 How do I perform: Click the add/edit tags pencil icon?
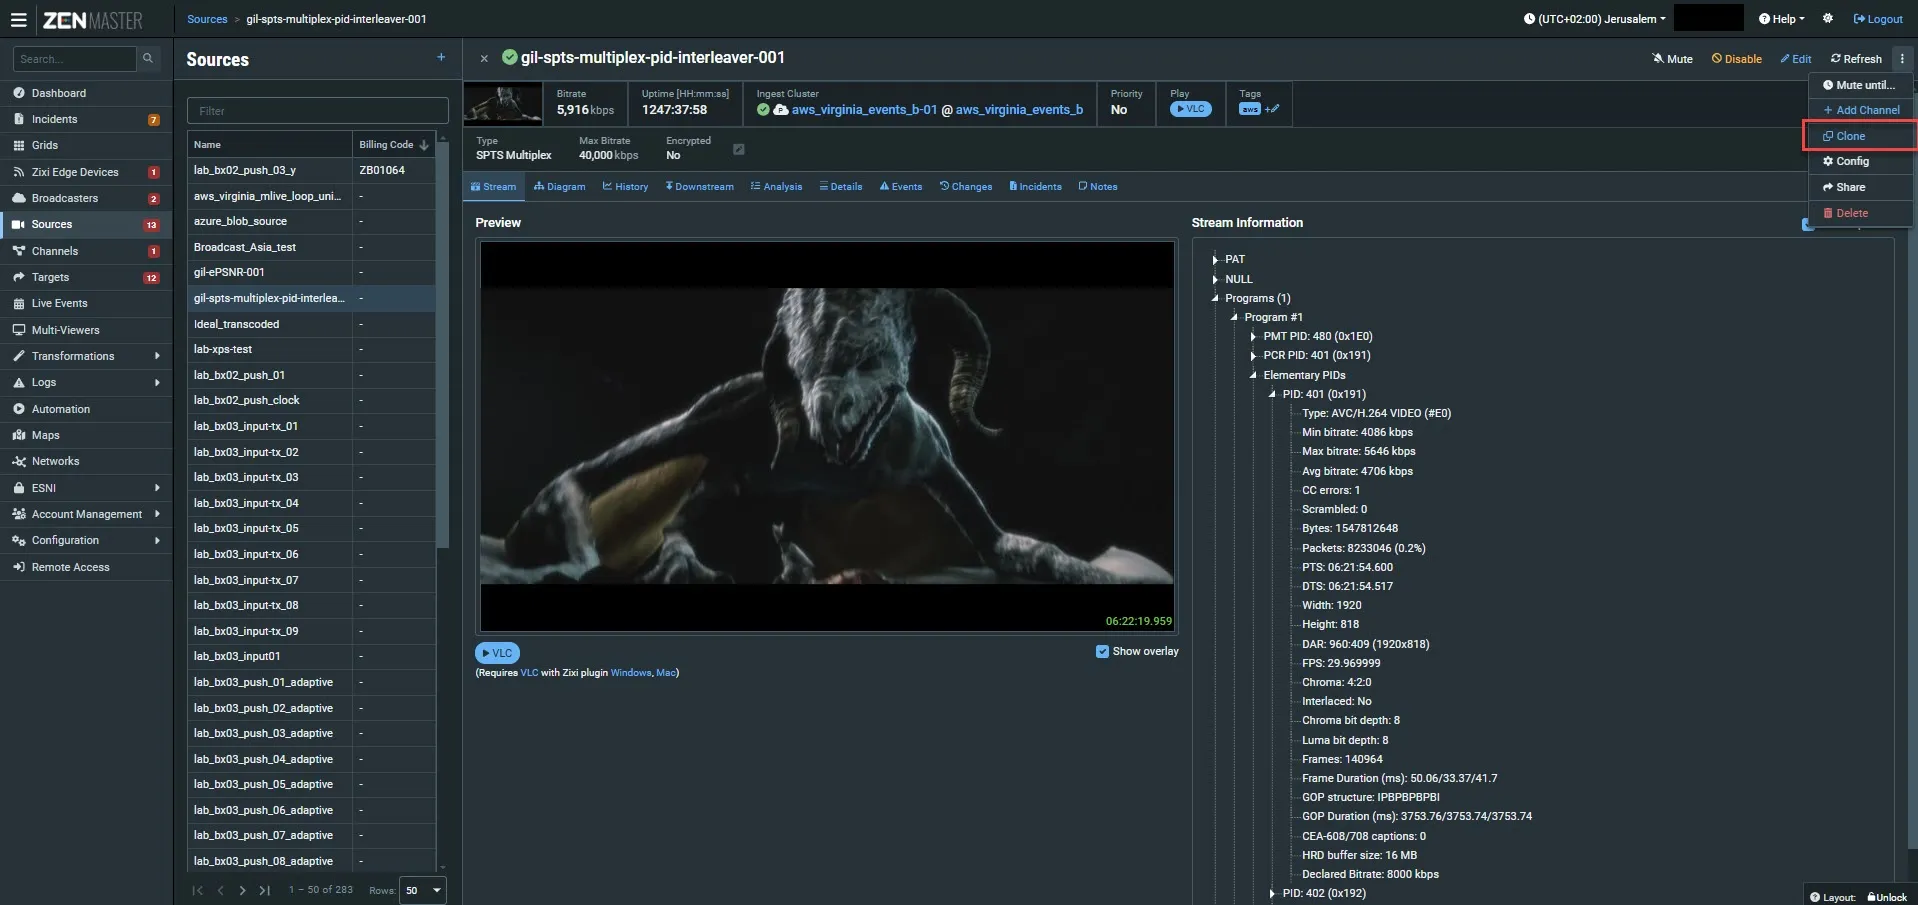click(1272, 109)
